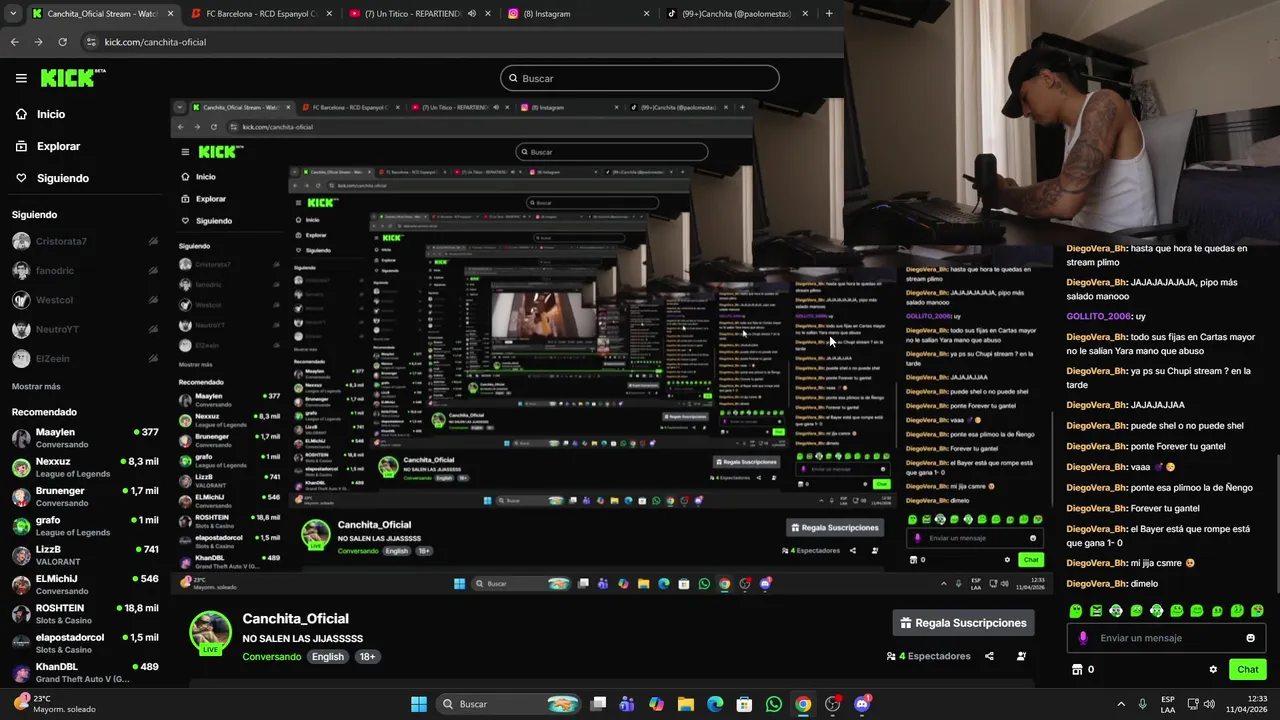
Task: Open recommended channel Nexxuz
Action: [85, 467]
